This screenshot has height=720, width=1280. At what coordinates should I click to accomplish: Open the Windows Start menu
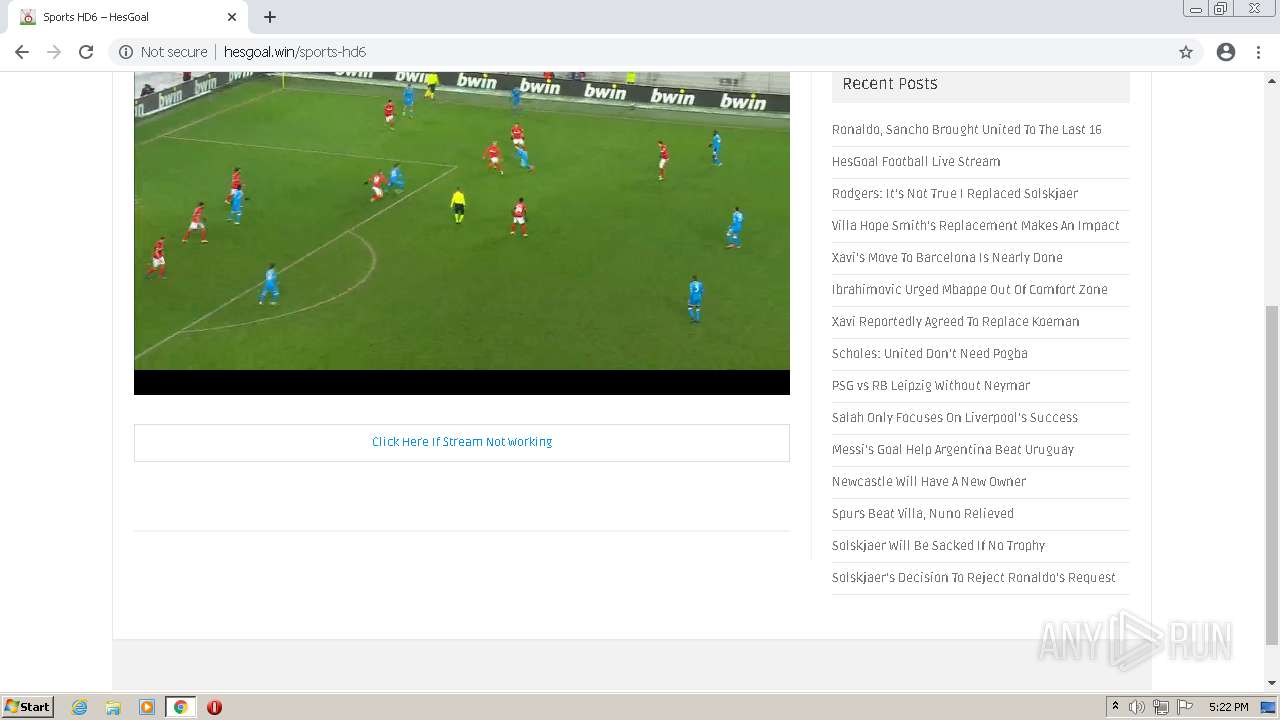(x=28, y=706)
